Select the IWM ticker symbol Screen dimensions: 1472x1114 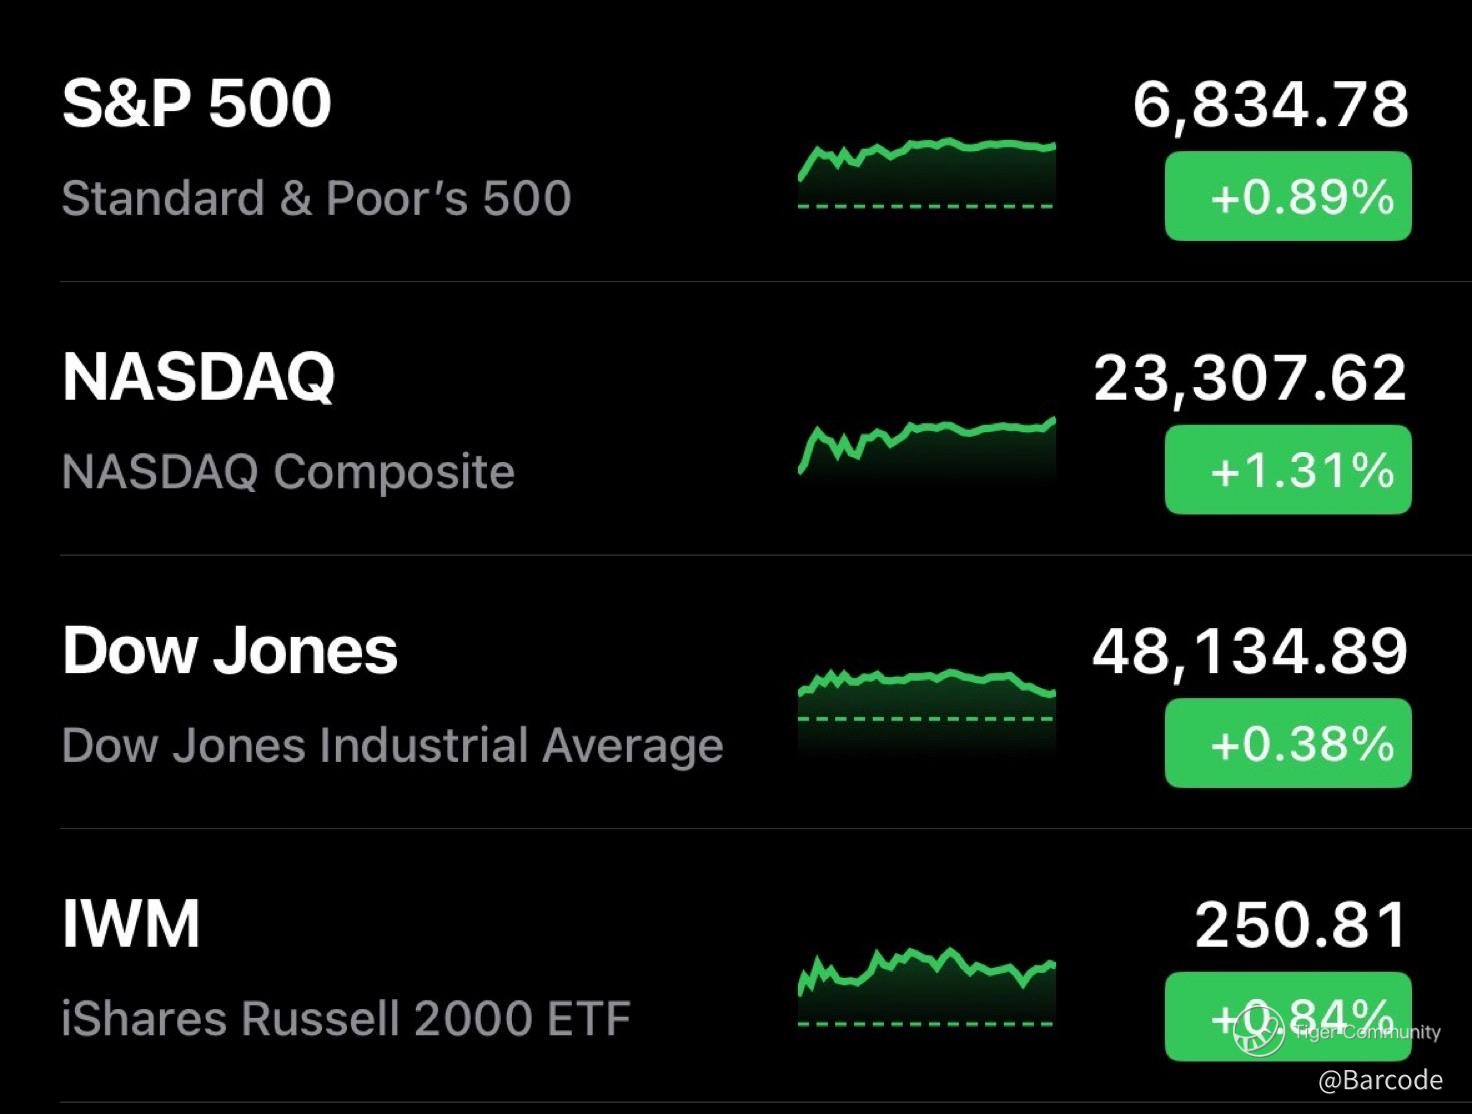(131, 923)
